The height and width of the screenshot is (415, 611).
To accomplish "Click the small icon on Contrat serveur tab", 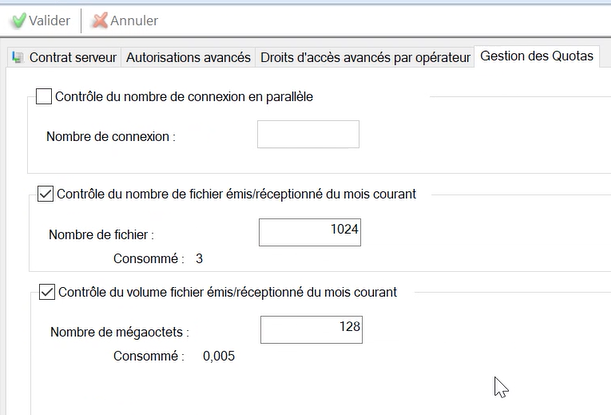I will [17, 58].
